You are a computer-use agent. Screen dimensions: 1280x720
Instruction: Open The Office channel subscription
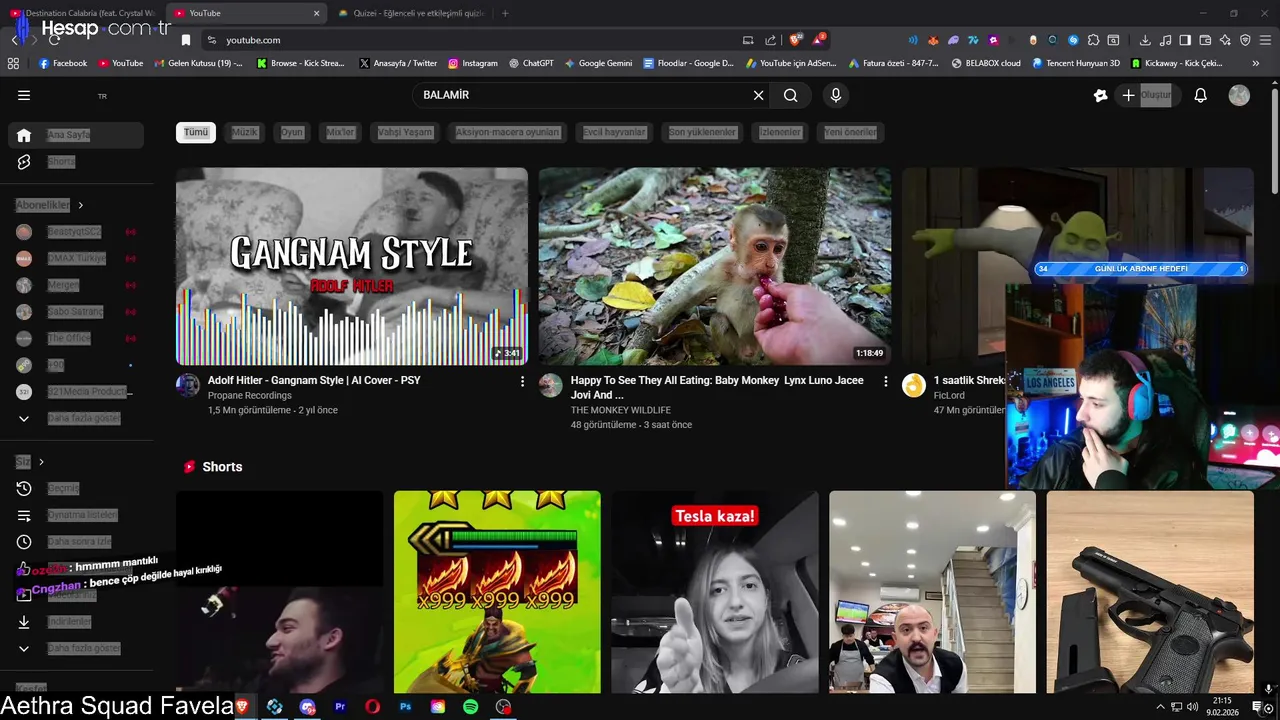(76, 338)
